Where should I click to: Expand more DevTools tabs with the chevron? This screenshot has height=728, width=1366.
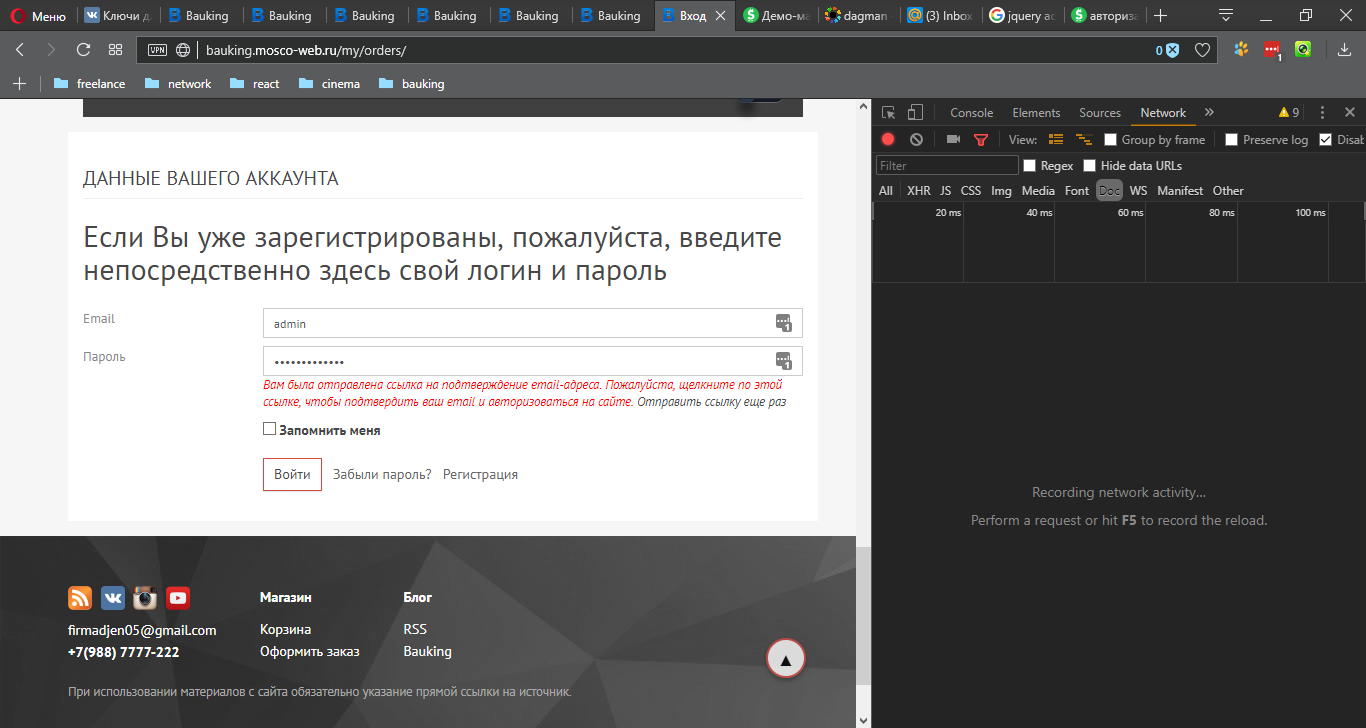1209,113
